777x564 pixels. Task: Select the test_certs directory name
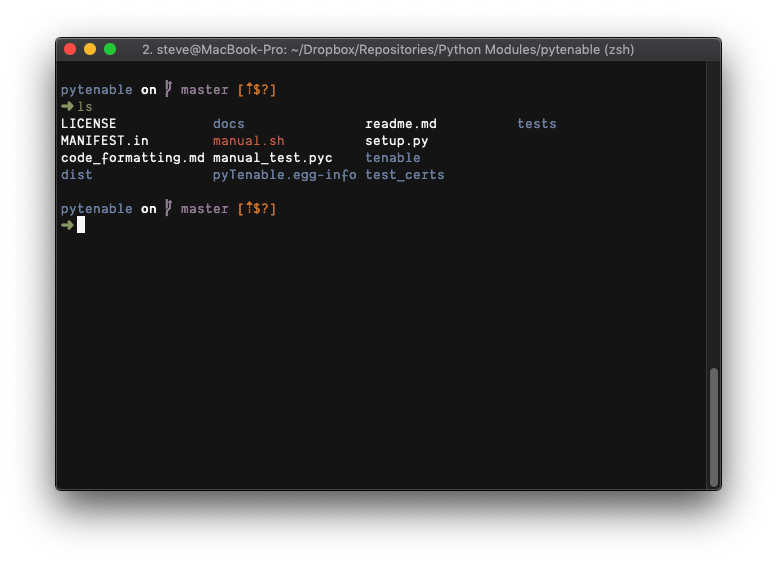click(x=405, y=175)
